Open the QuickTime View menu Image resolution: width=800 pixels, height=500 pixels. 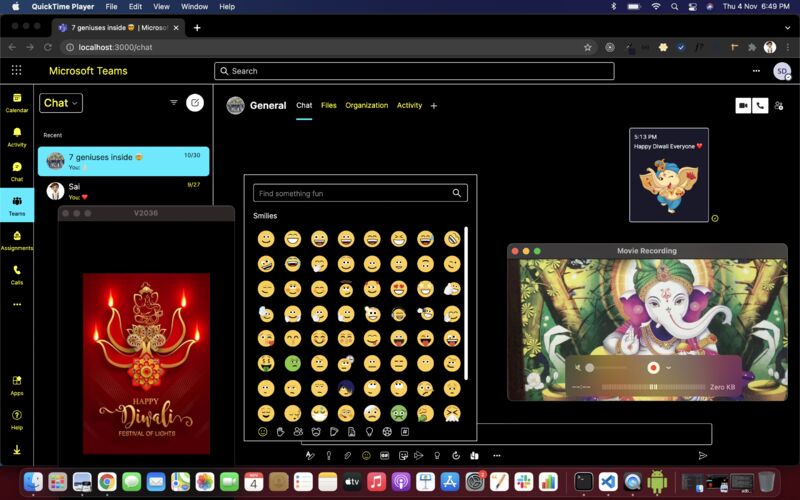[161, 7]
